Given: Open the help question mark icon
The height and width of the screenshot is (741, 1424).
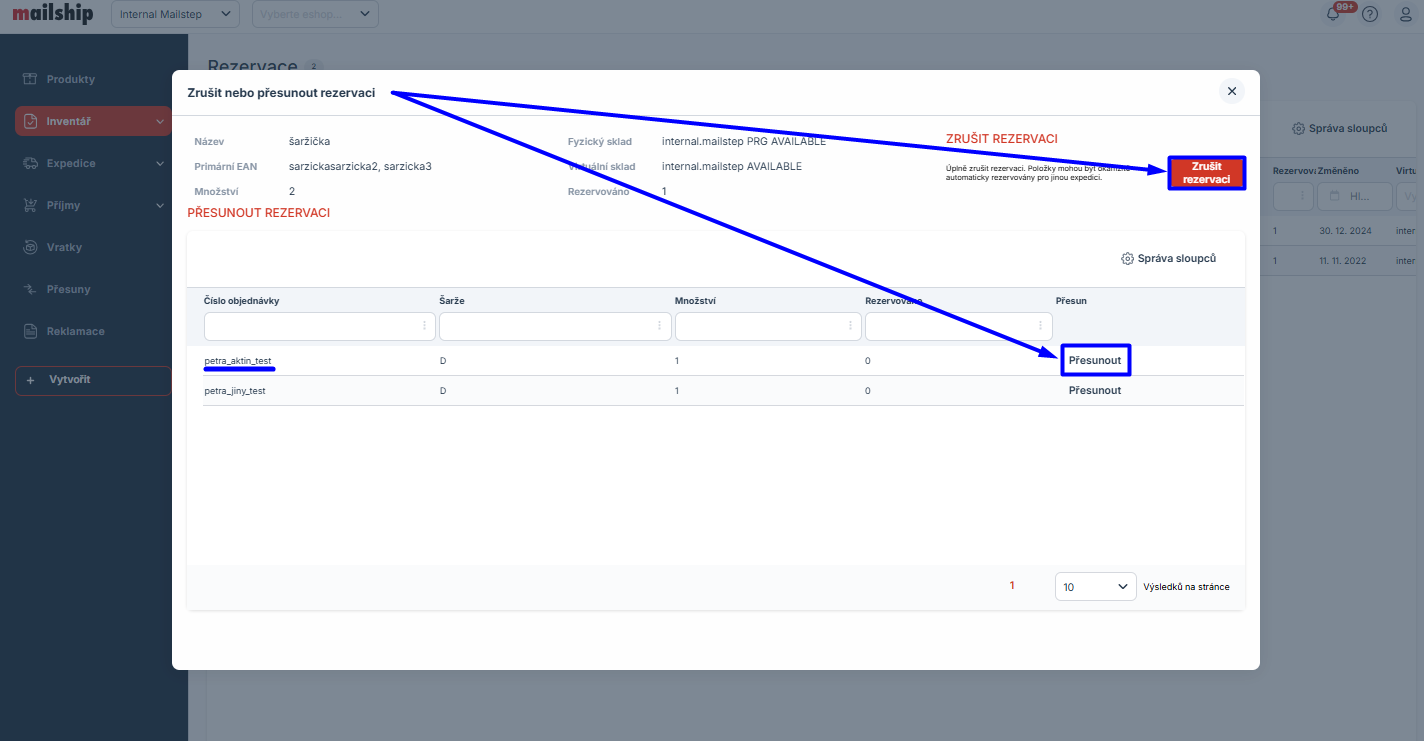Looking at the screenshot, I should tap(1370, 14).
